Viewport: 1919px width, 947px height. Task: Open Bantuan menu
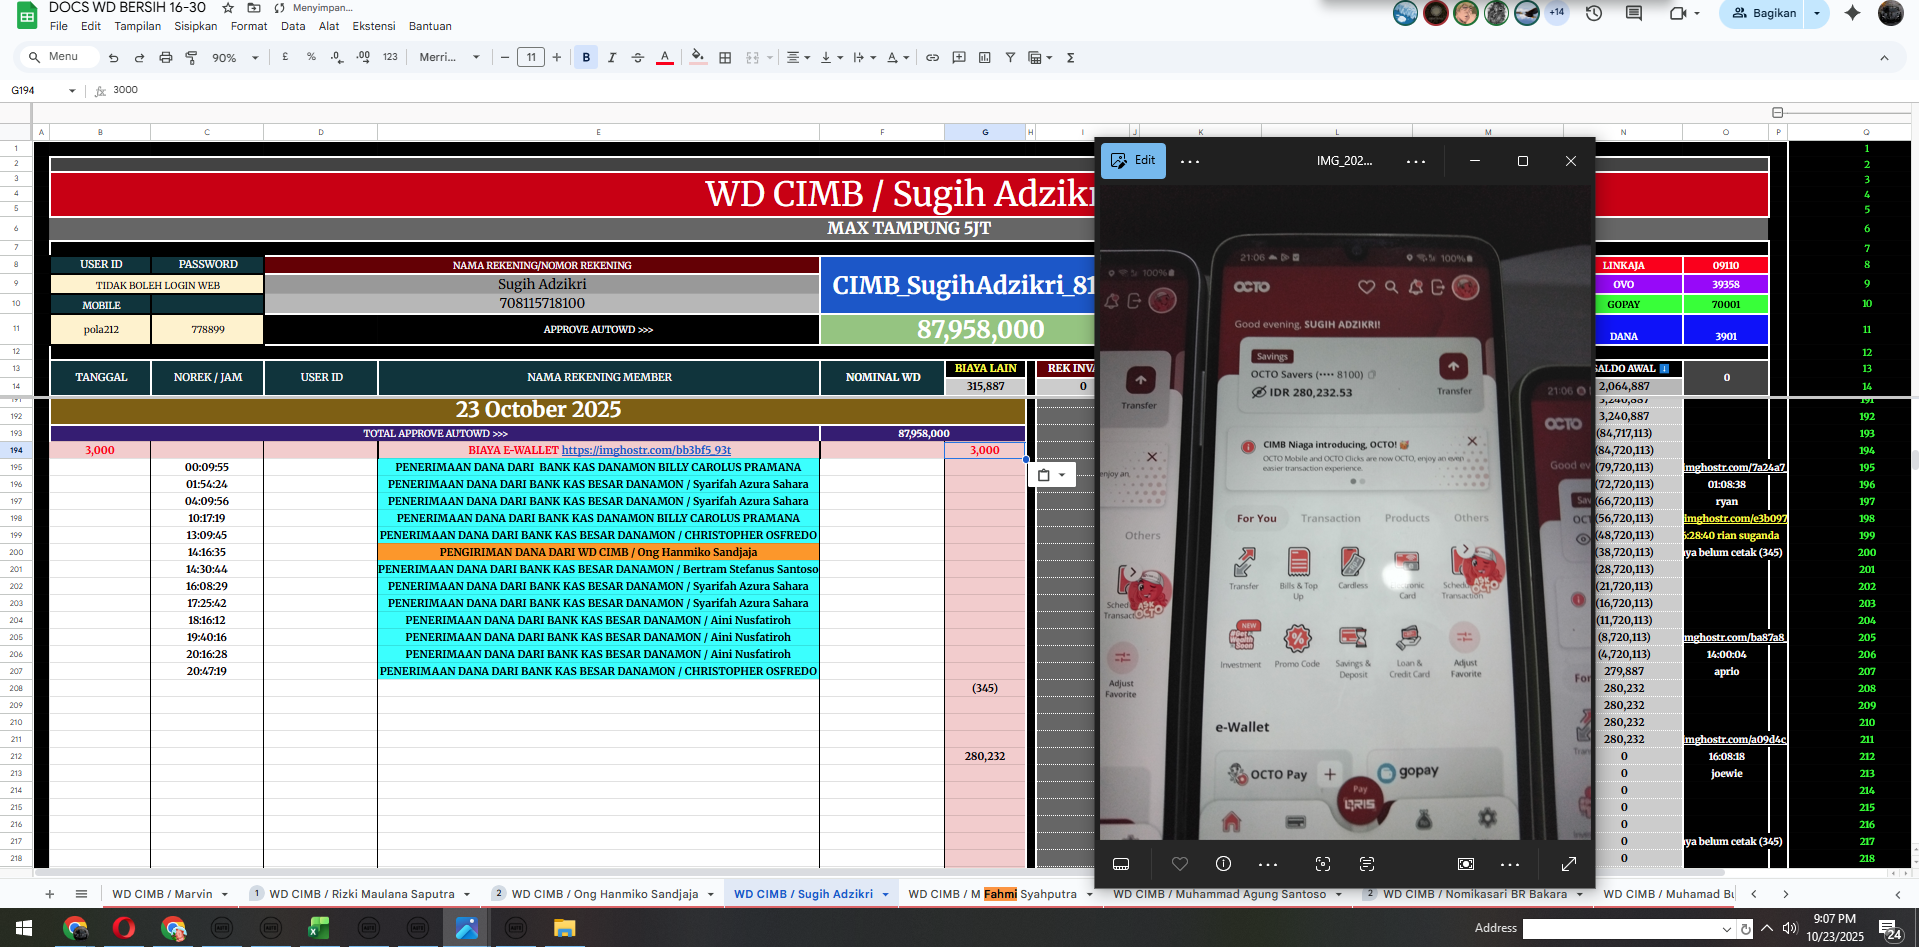click(x=430, y=26)
